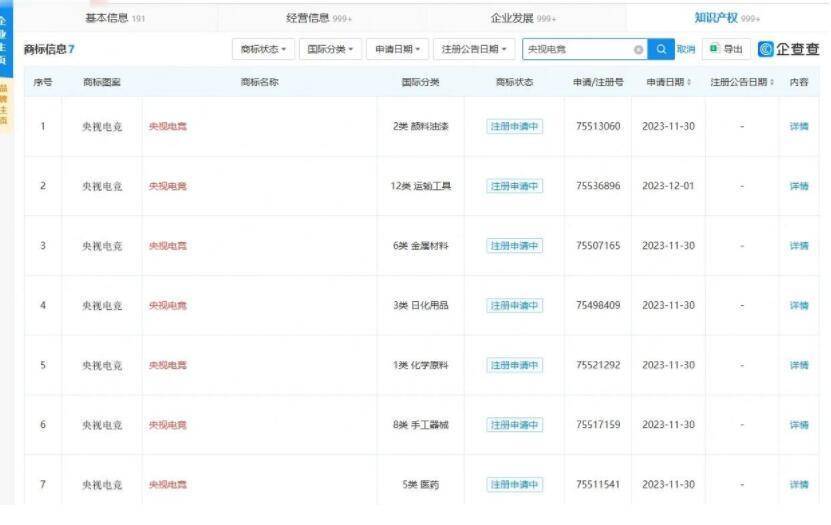
Task: Select the 知识产权 tab
Action: point(727,18)
